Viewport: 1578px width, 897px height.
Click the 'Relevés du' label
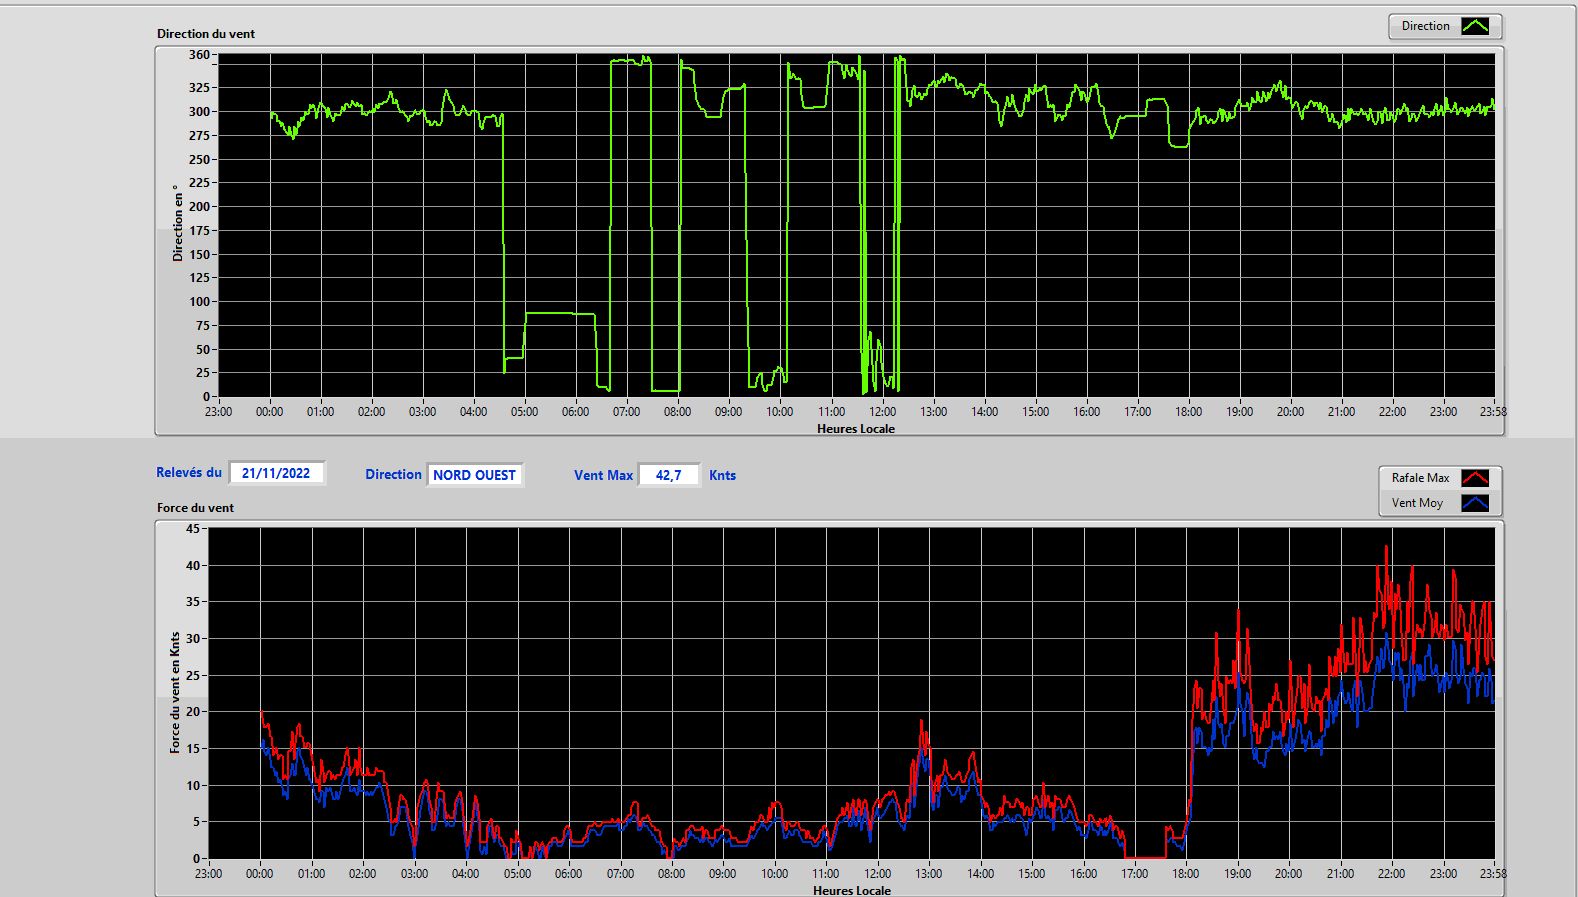[x=189, y=473]
